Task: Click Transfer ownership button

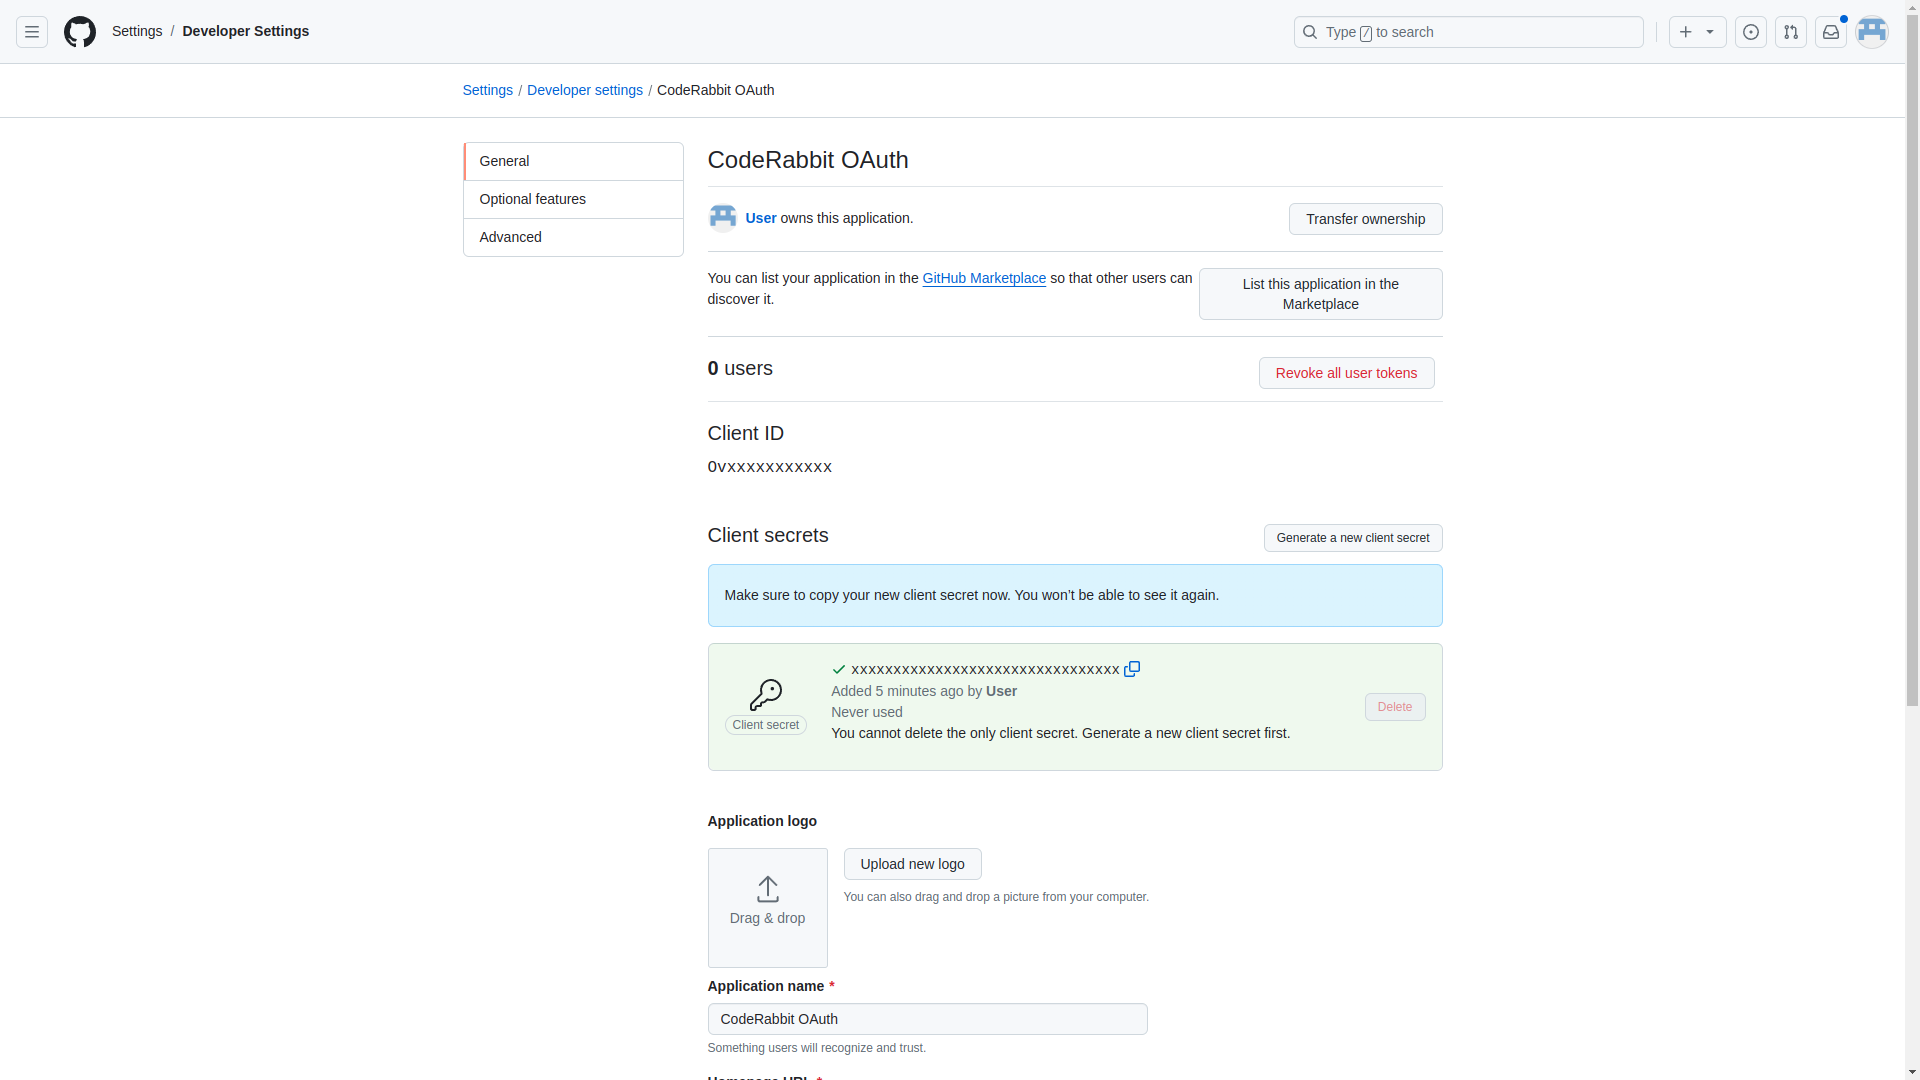Action: pos(1365,219)
